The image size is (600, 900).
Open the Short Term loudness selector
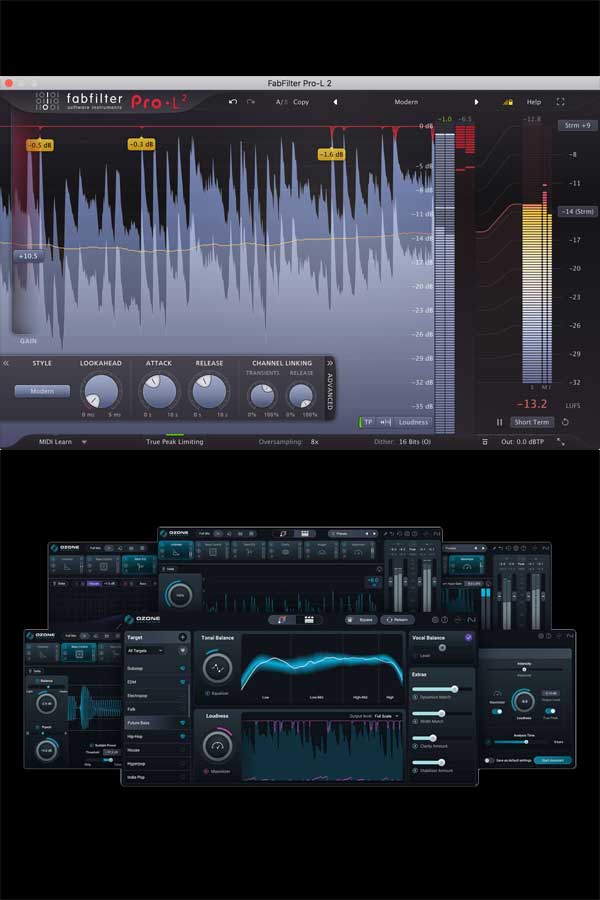click(x=532, y=422)
